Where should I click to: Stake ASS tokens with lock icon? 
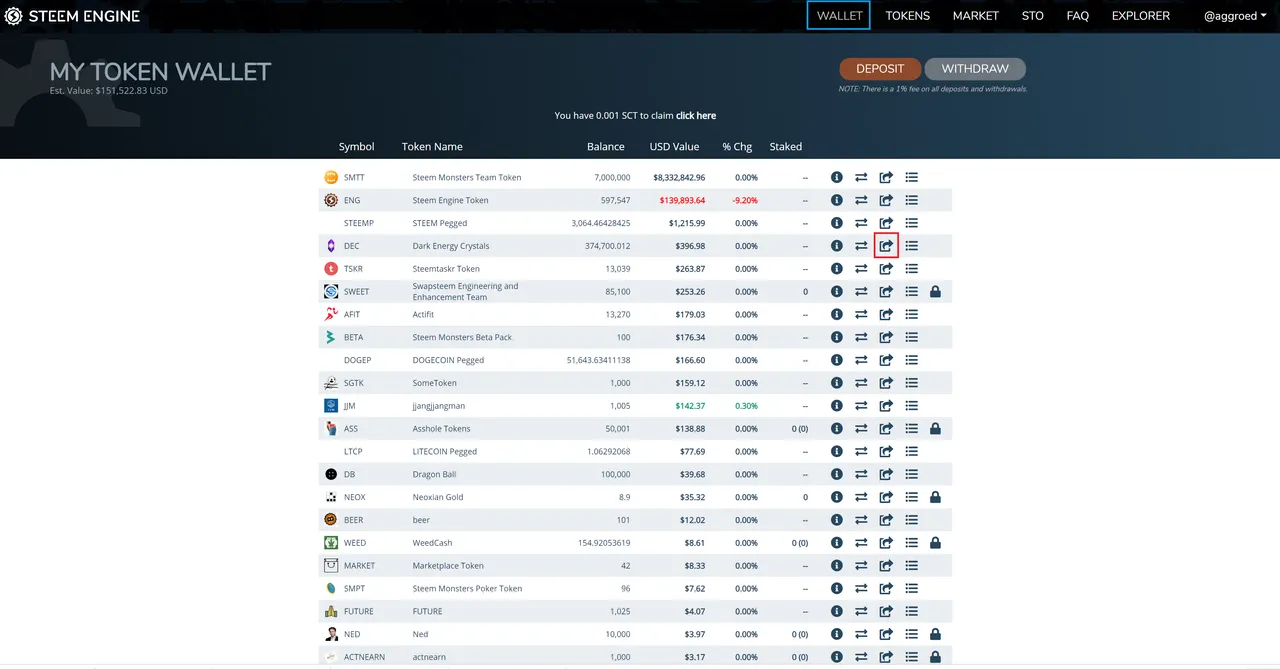click(x=935, y=429)
